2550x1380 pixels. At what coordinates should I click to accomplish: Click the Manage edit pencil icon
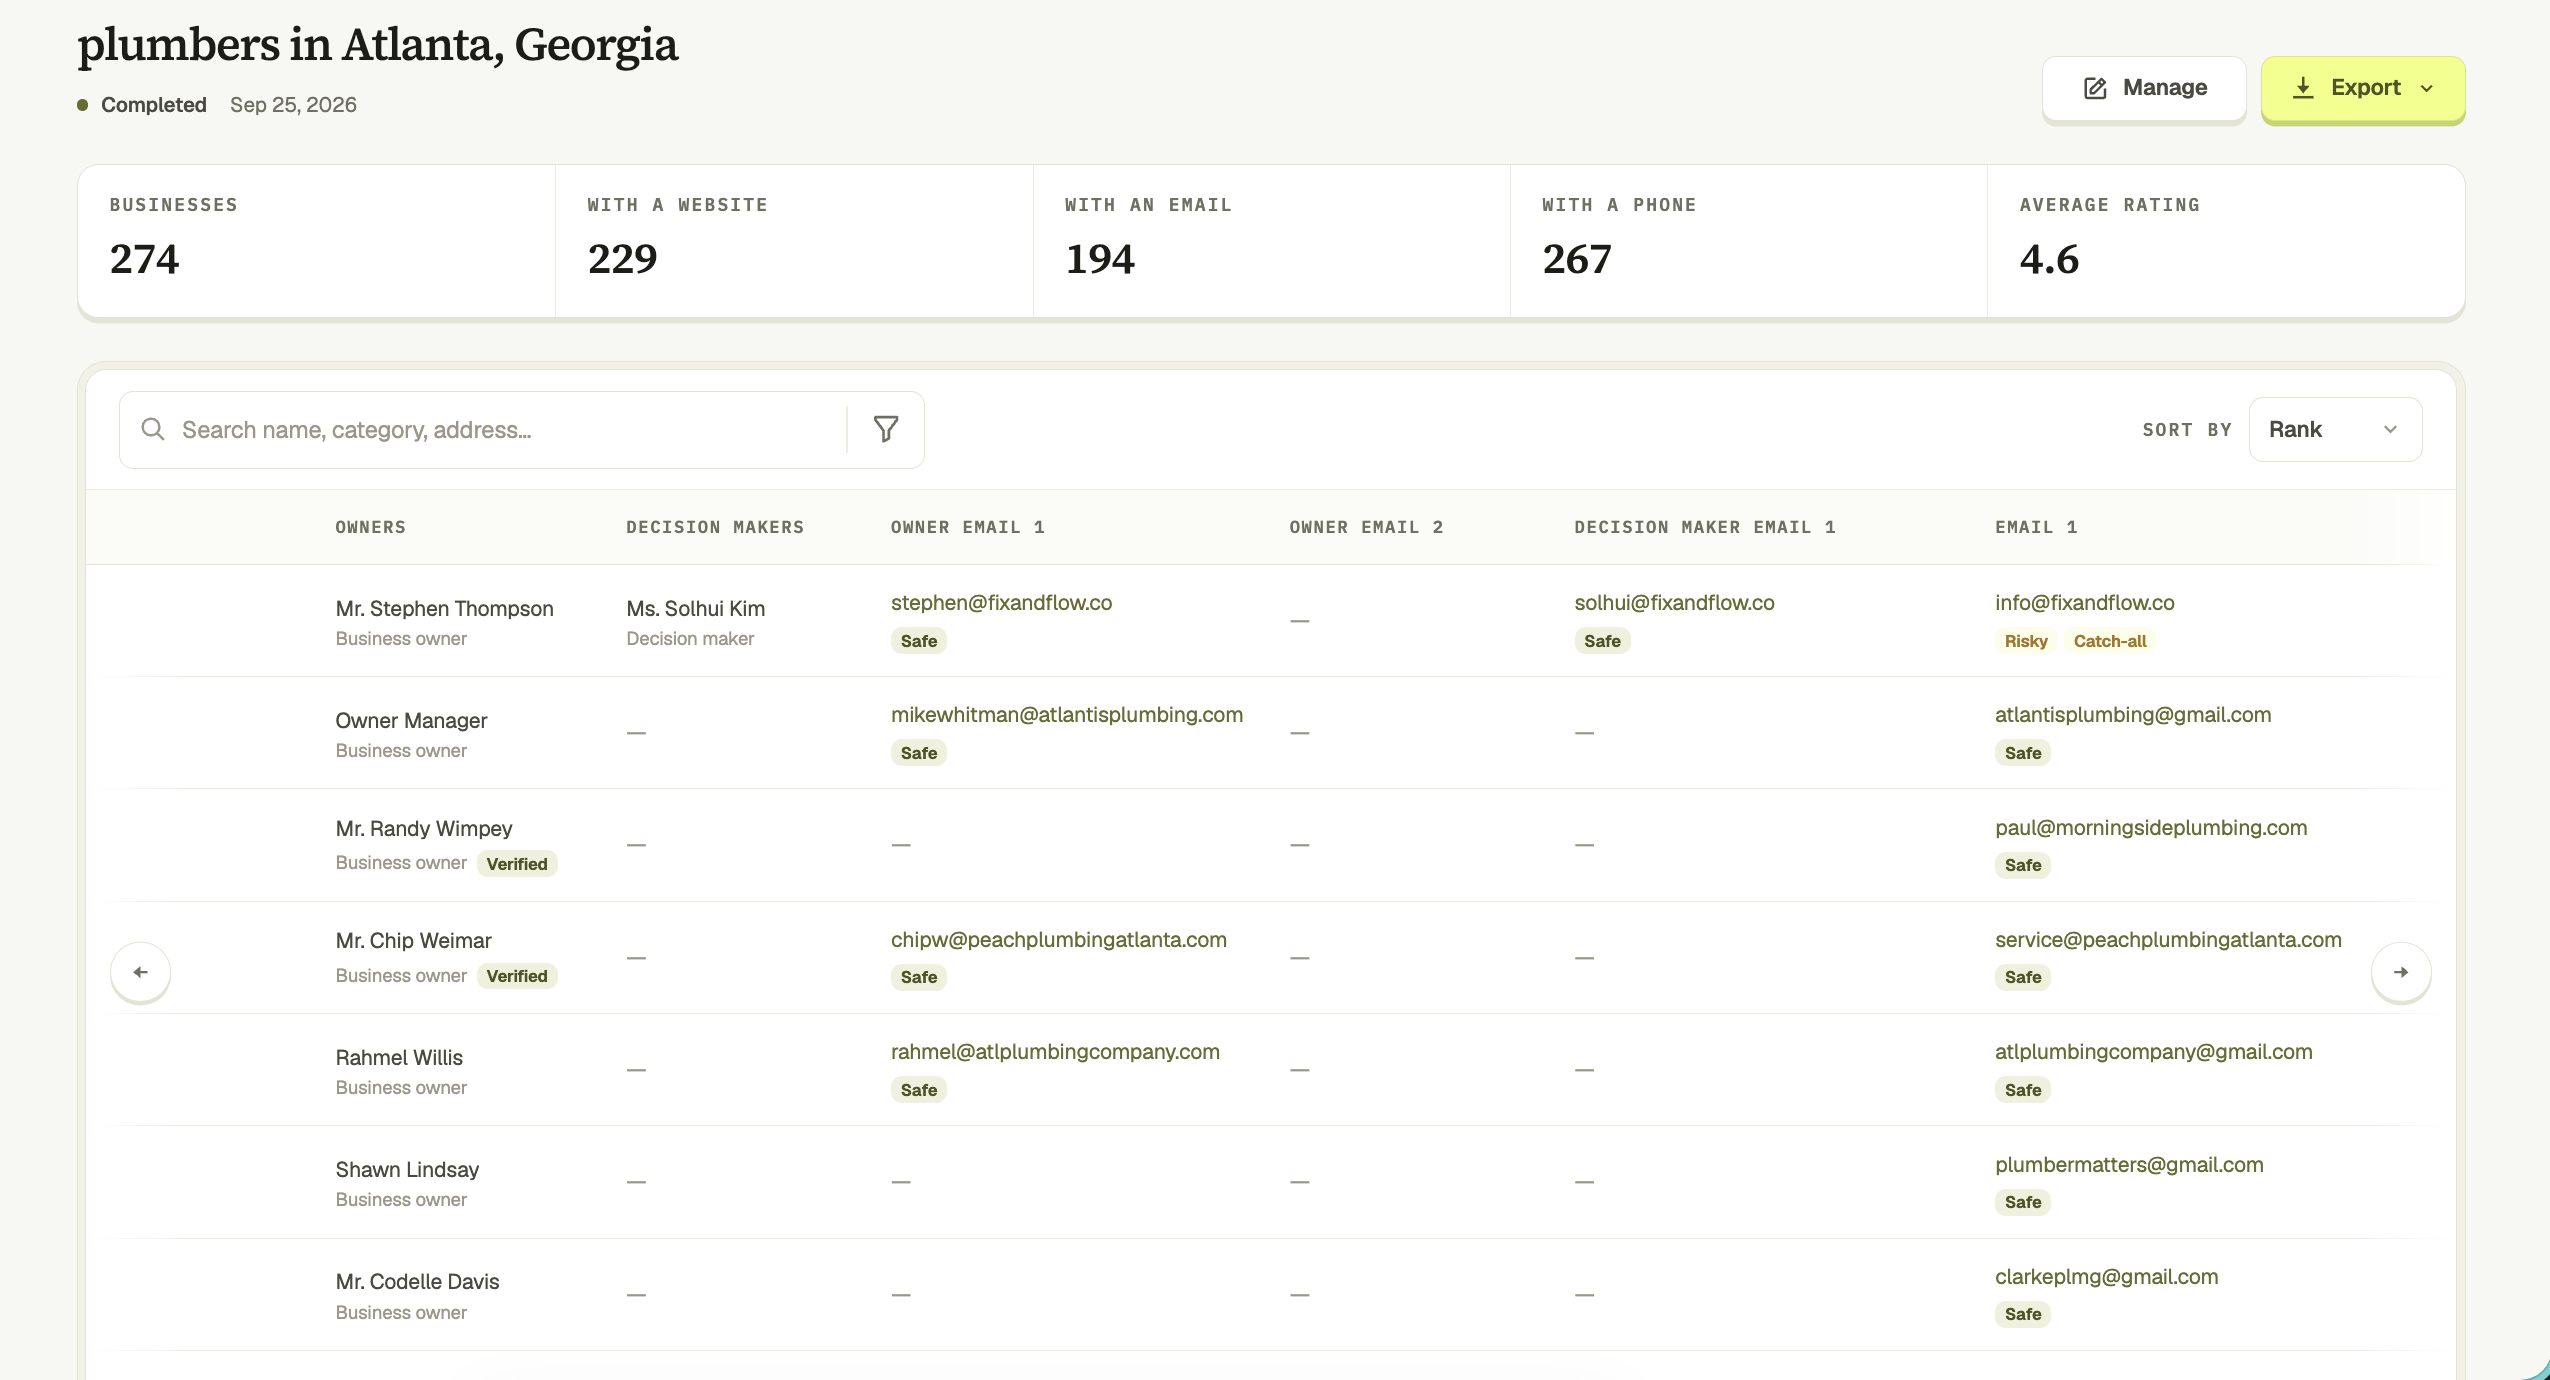(2095, 88)
